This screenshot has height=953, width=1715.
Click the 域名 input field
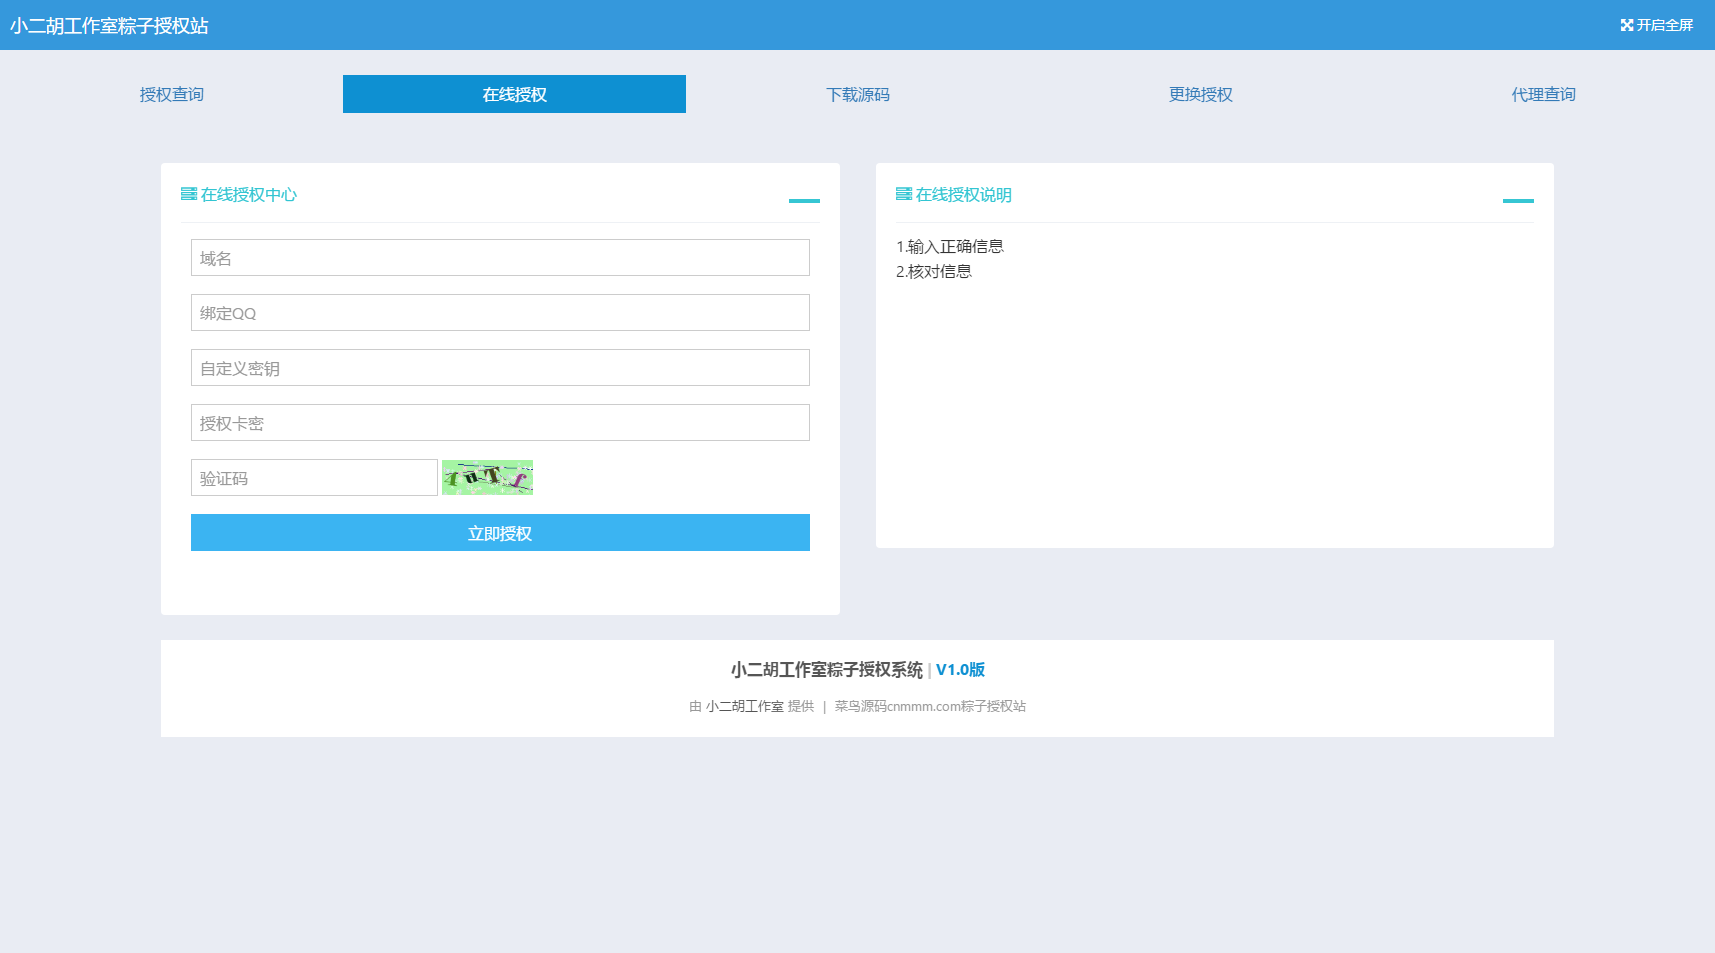click(500, 257)
